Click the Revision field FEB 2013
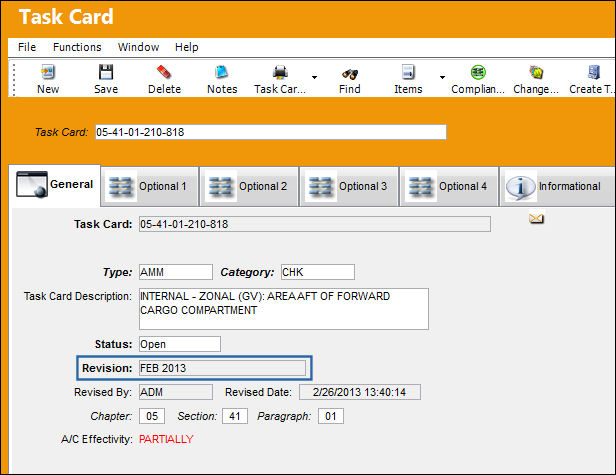616x475 pixels. click(x=222, y=368)
